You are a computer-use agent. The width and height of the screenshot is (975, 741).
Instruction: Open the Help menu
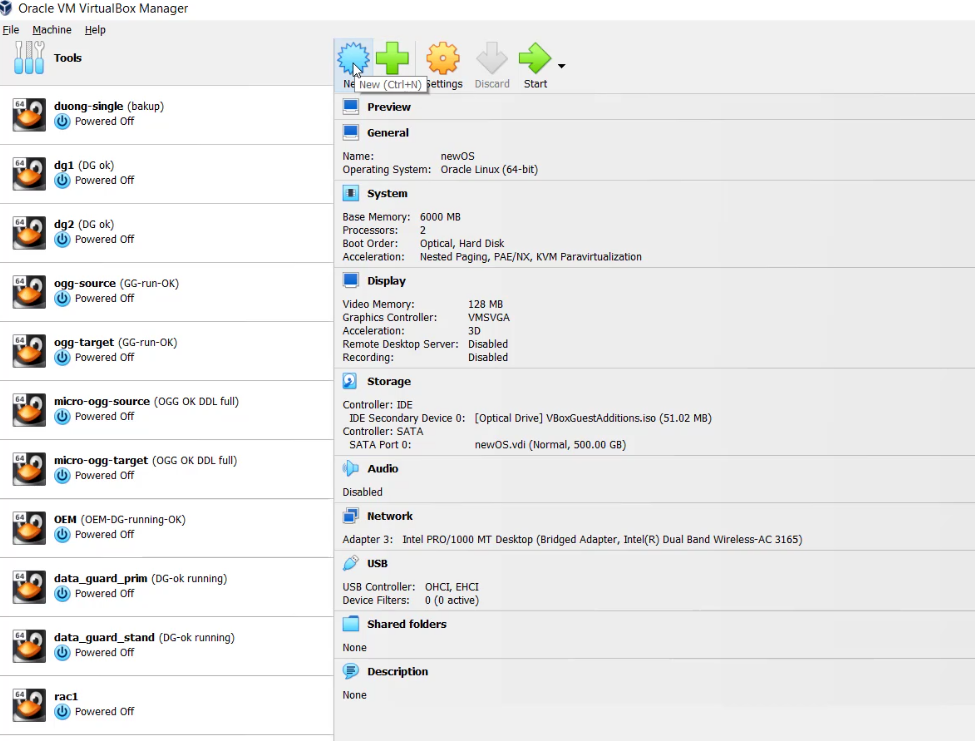[95, 30]
